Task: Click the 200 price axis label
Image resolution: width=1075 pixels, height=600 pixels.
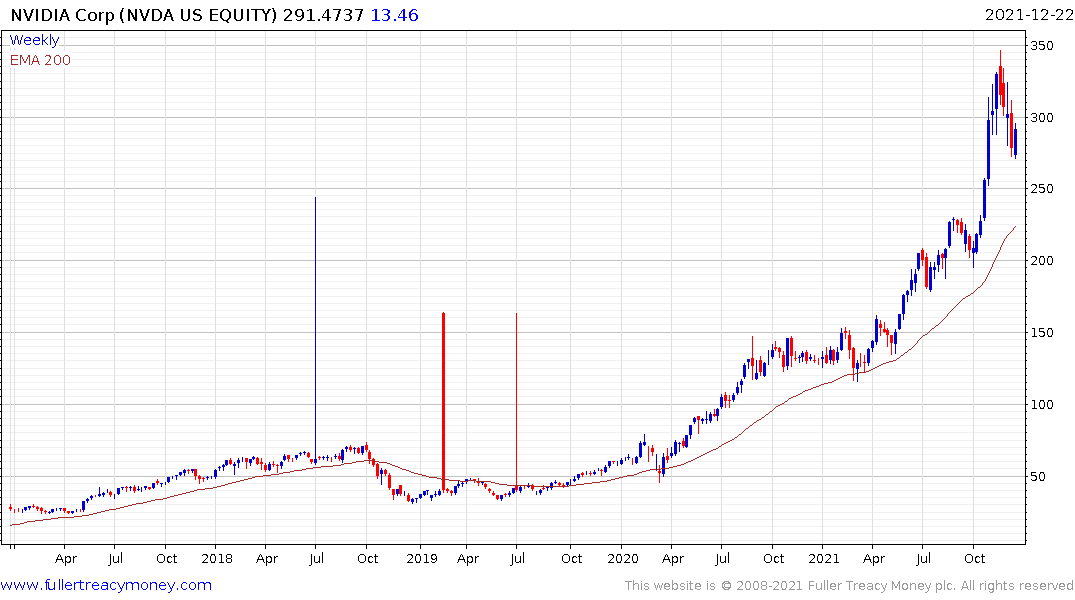Action: (x=1042, y=261)
